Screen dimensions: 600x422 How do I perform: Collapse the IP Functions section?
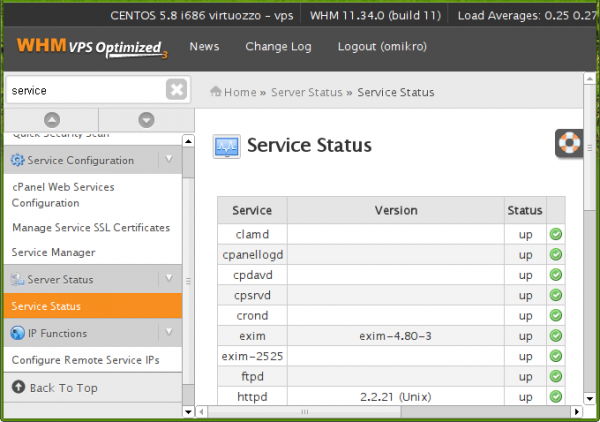coord(170,333)
